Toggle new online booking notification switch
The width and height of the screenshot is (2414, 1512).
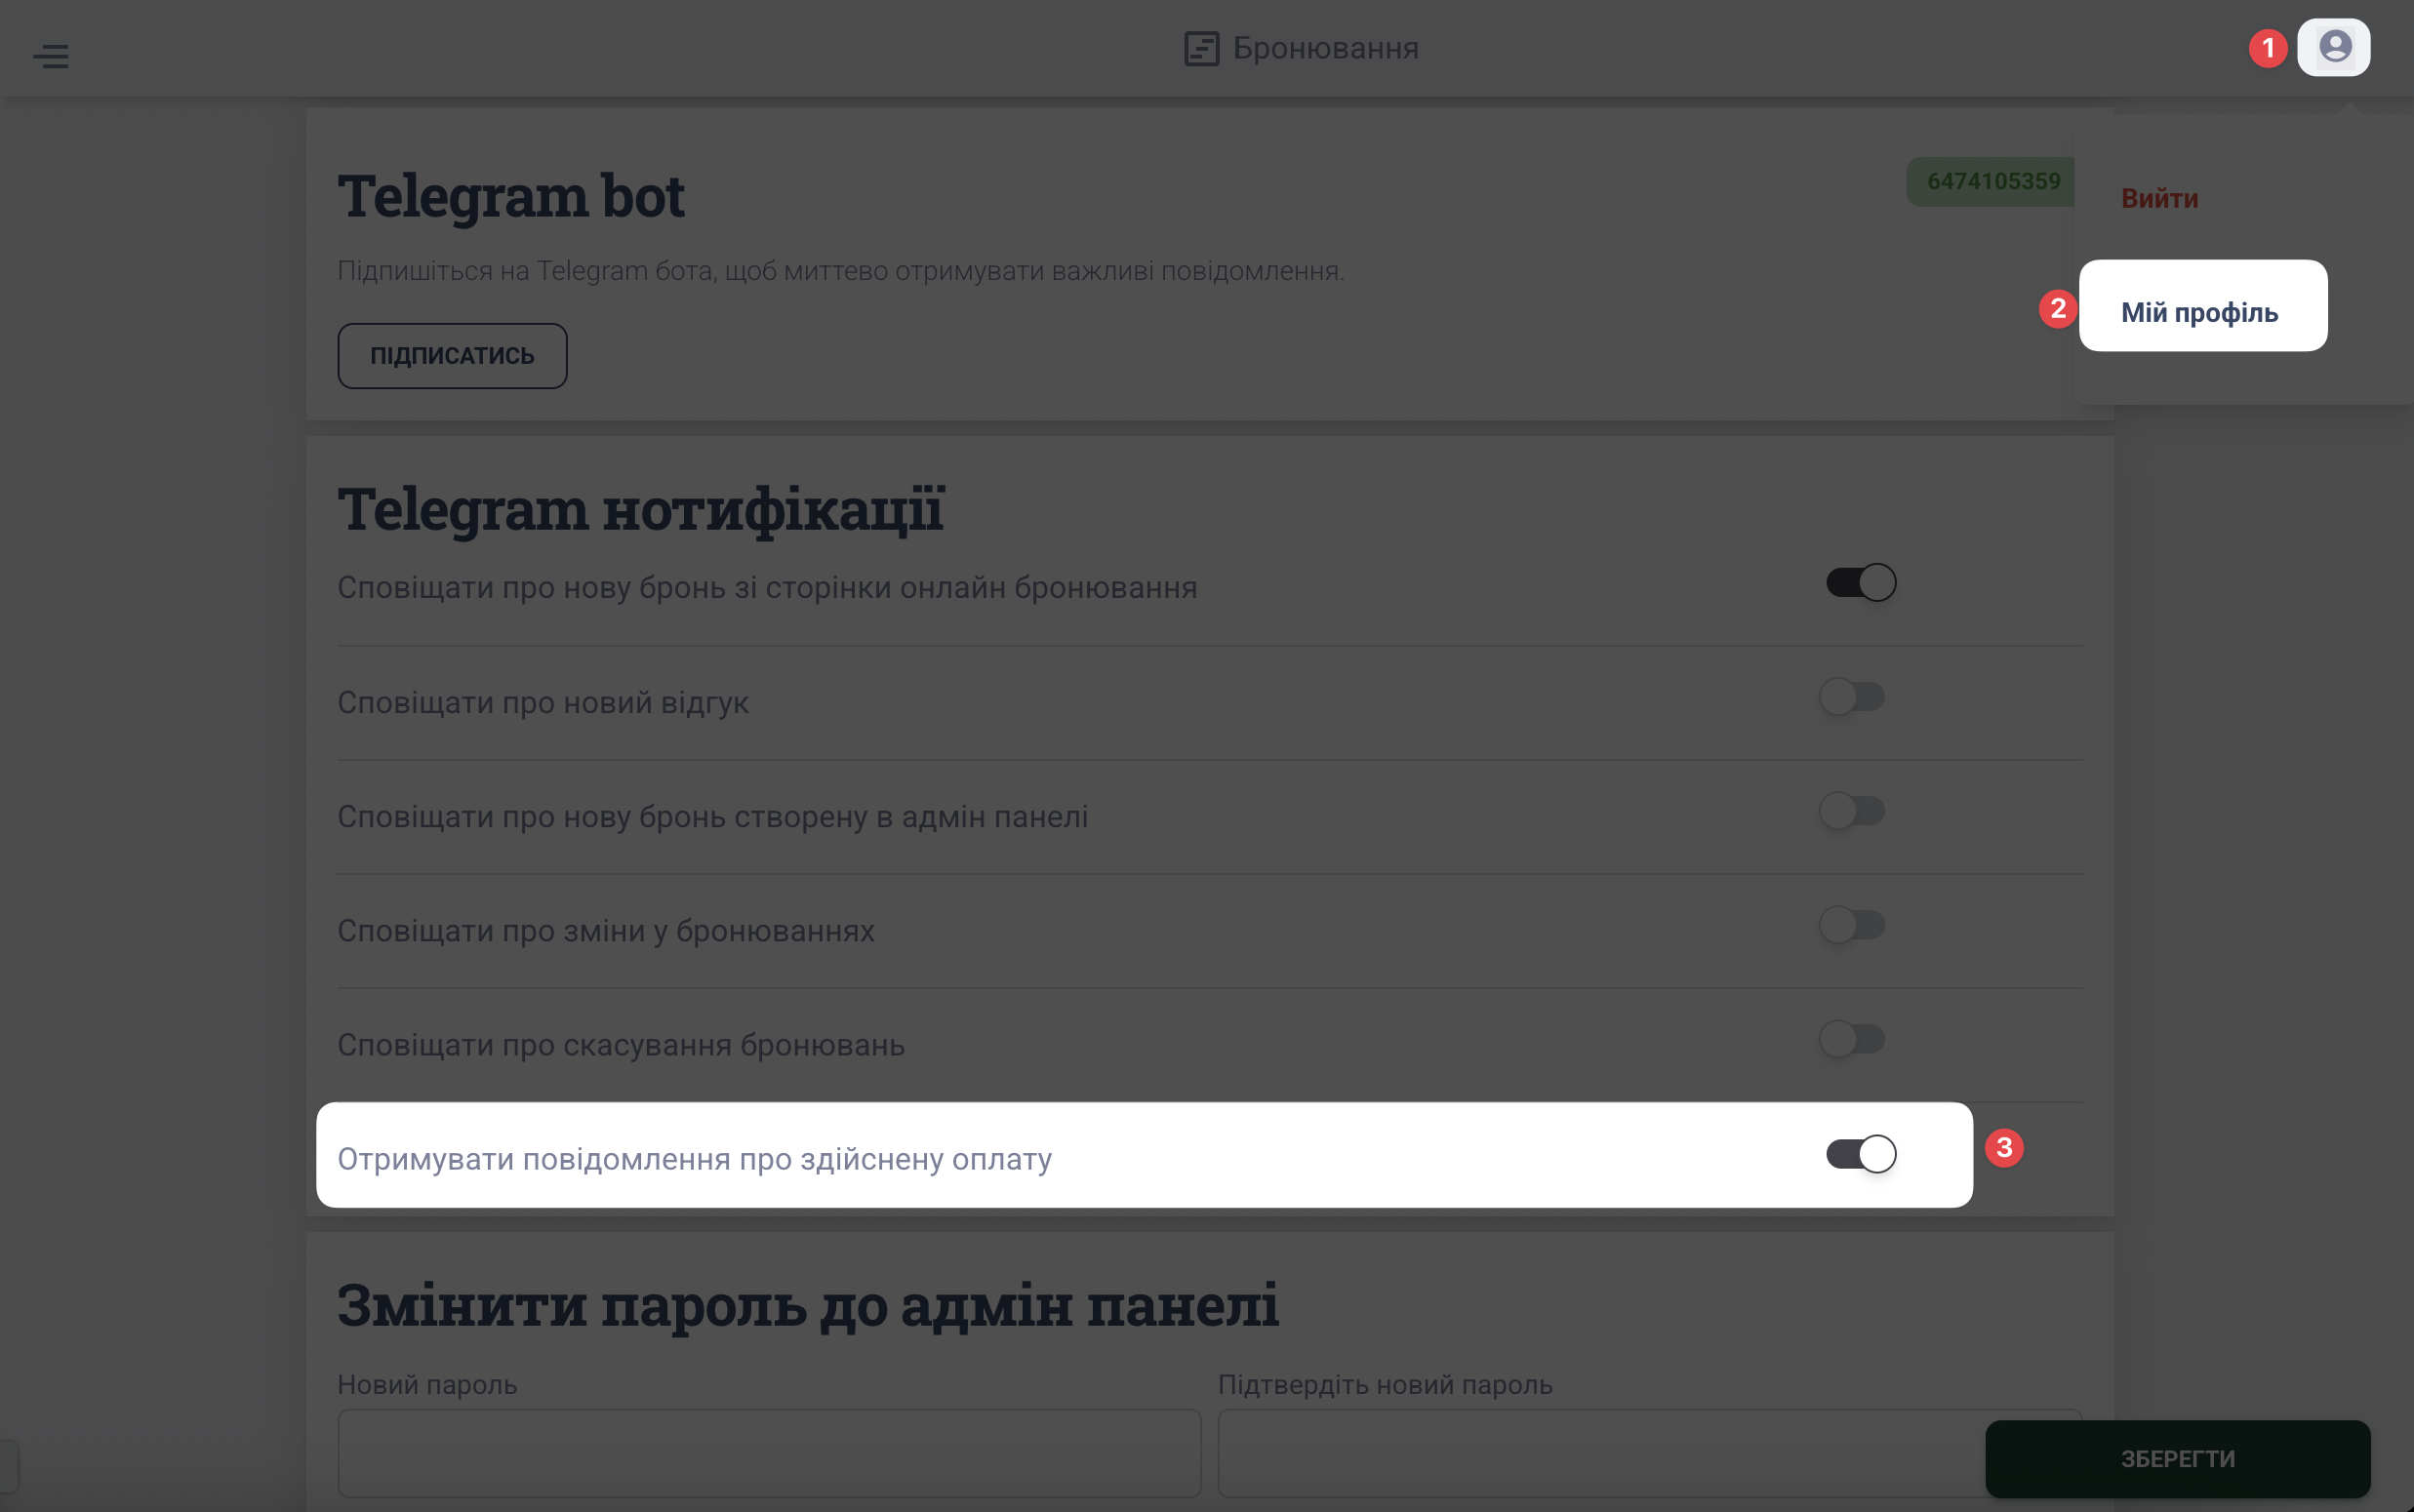1861,583
